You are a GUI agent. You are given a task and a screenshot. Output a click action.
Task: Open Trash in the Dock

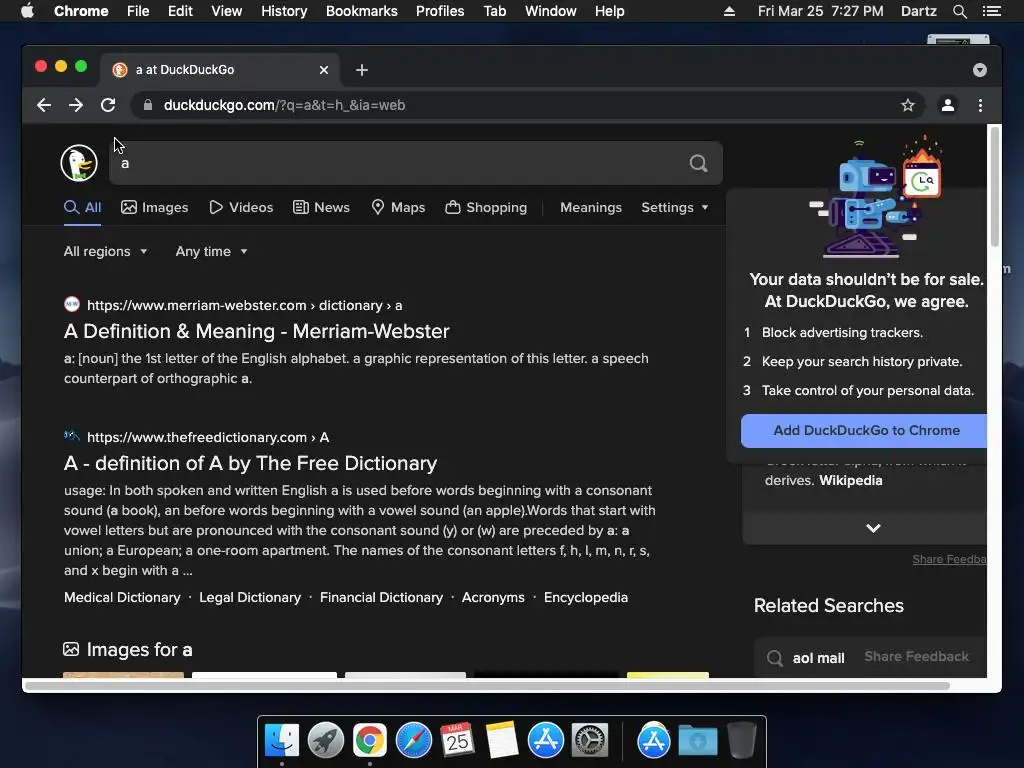click(x=742, y=741)
